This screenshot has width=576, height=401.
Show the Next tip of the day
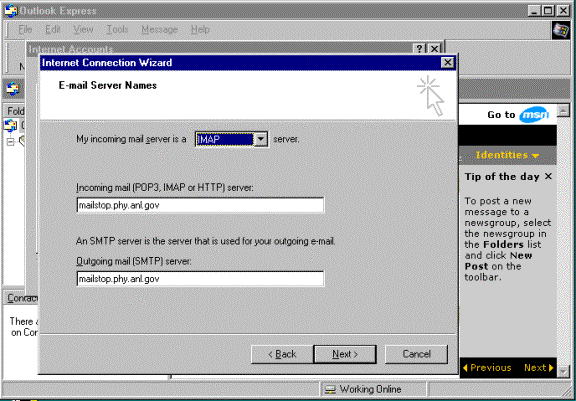pos(539,368)
